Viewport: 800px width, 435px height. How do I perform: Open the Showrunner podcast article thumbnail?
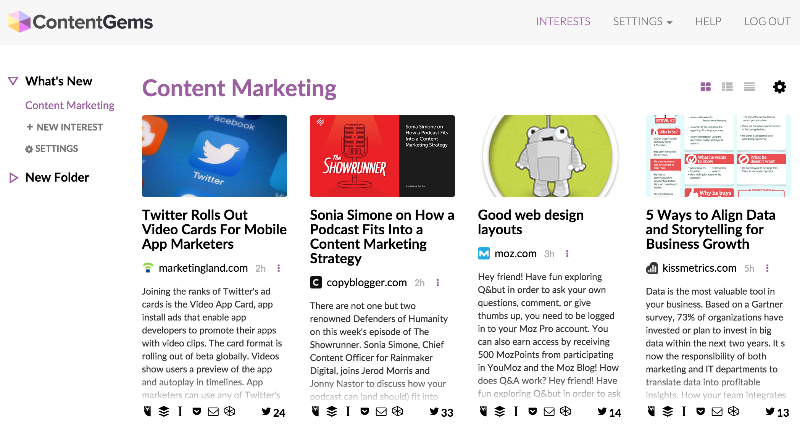(x=382, y=156)
